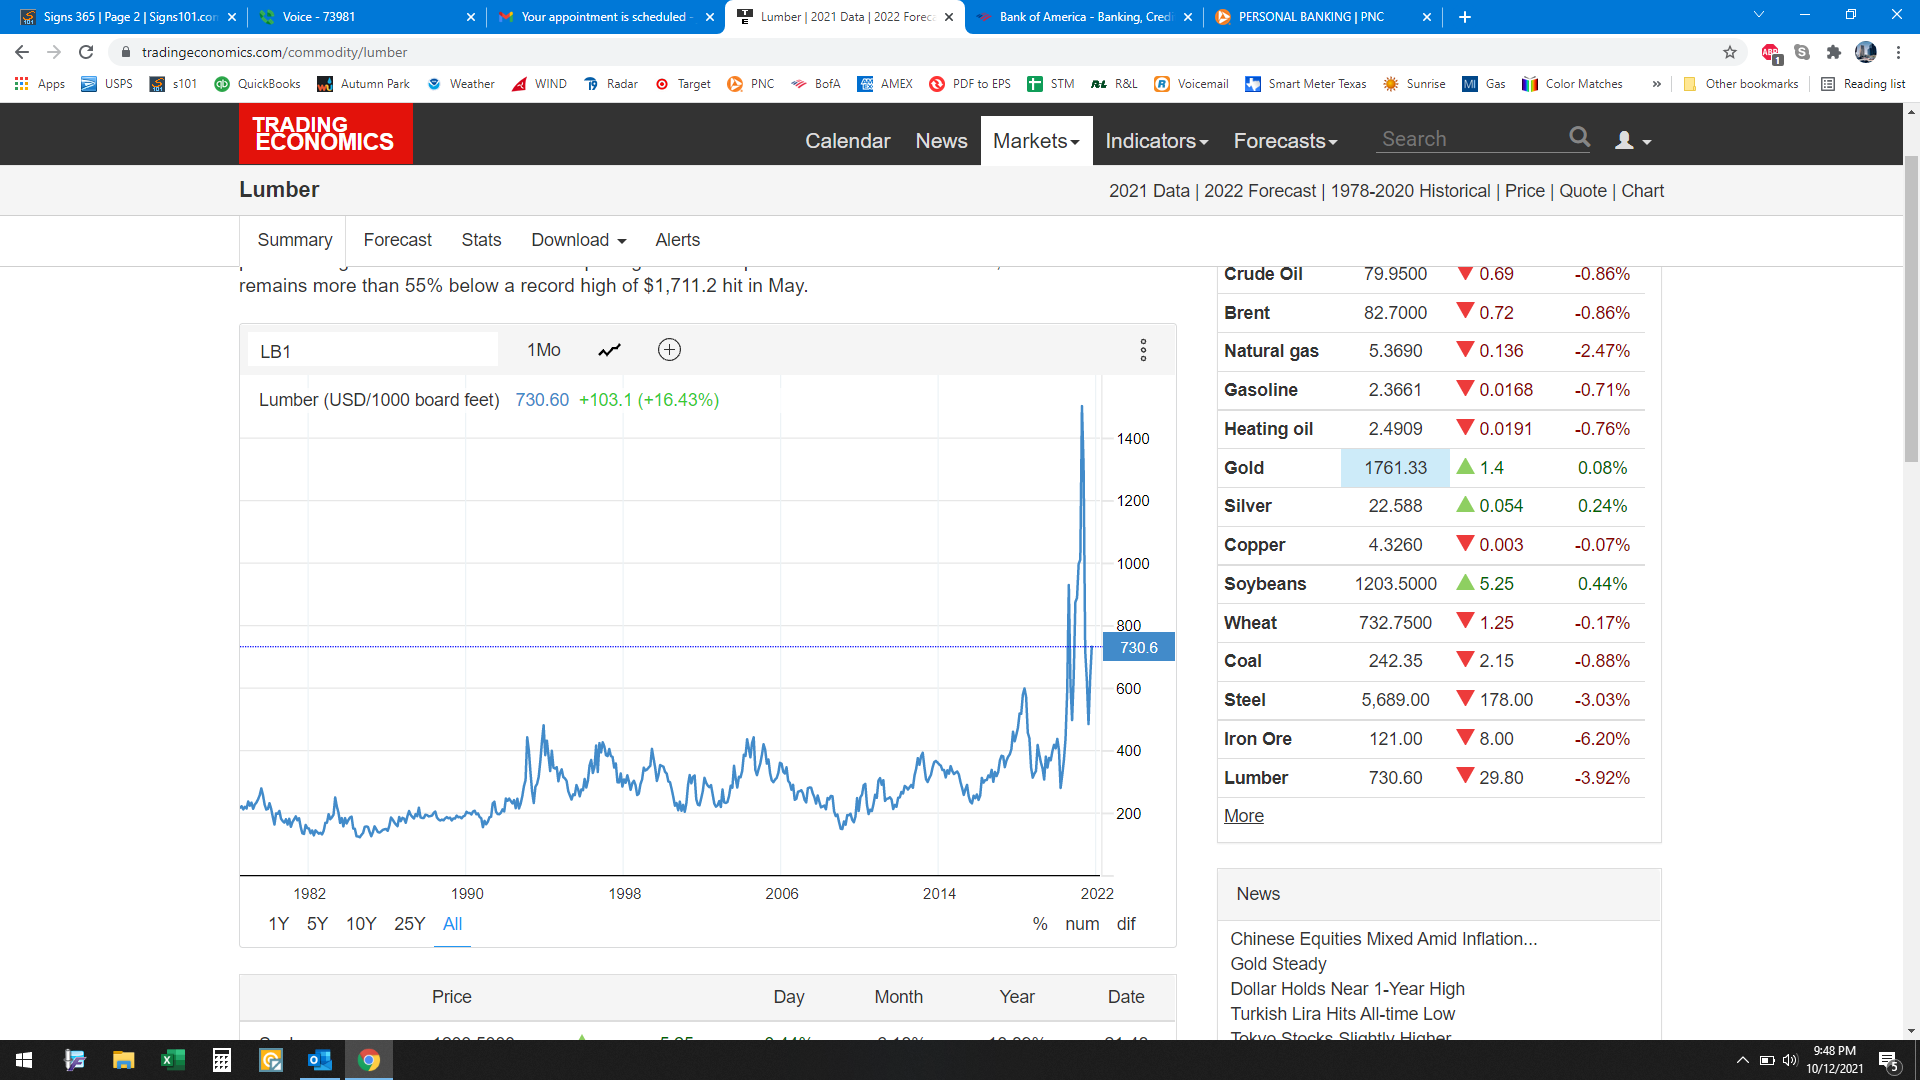Select the 10Y chart range
Screen dimensions: 1920x1080
pyautogui.click(x=361, y=924)
